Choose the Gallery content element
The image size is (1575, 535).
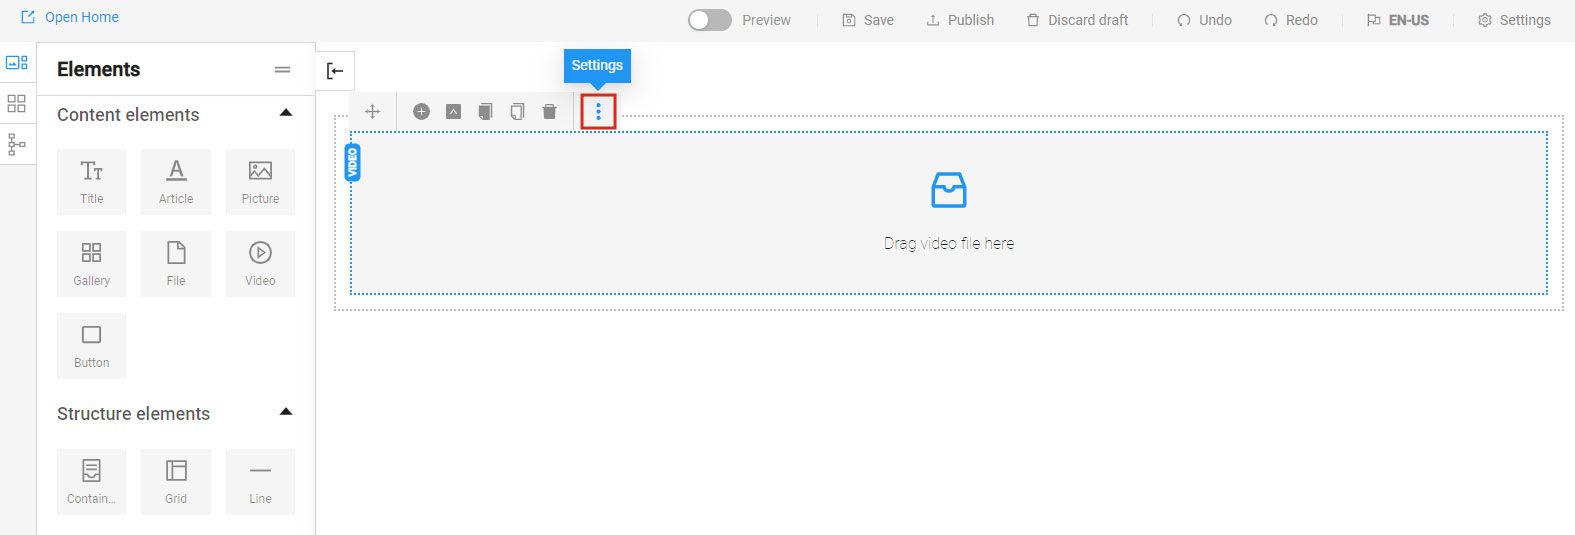91,264
